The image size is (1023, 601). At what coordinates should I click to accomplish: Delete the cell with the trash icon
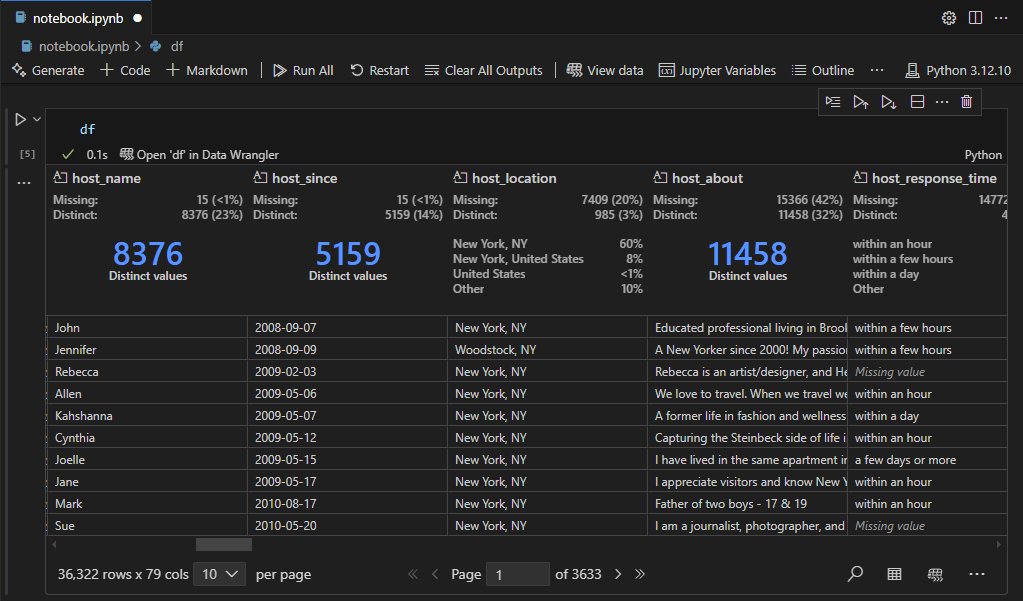pos(966,102)
